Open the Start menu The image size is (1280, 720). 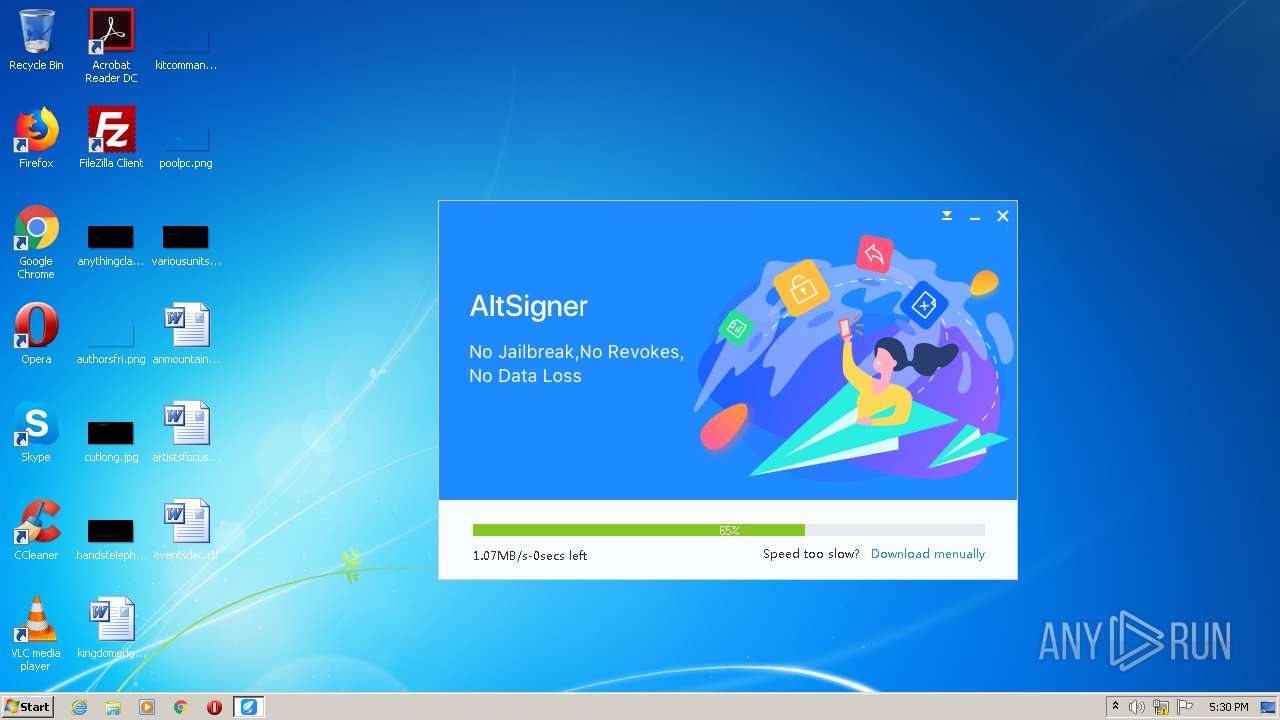[27, 707]
